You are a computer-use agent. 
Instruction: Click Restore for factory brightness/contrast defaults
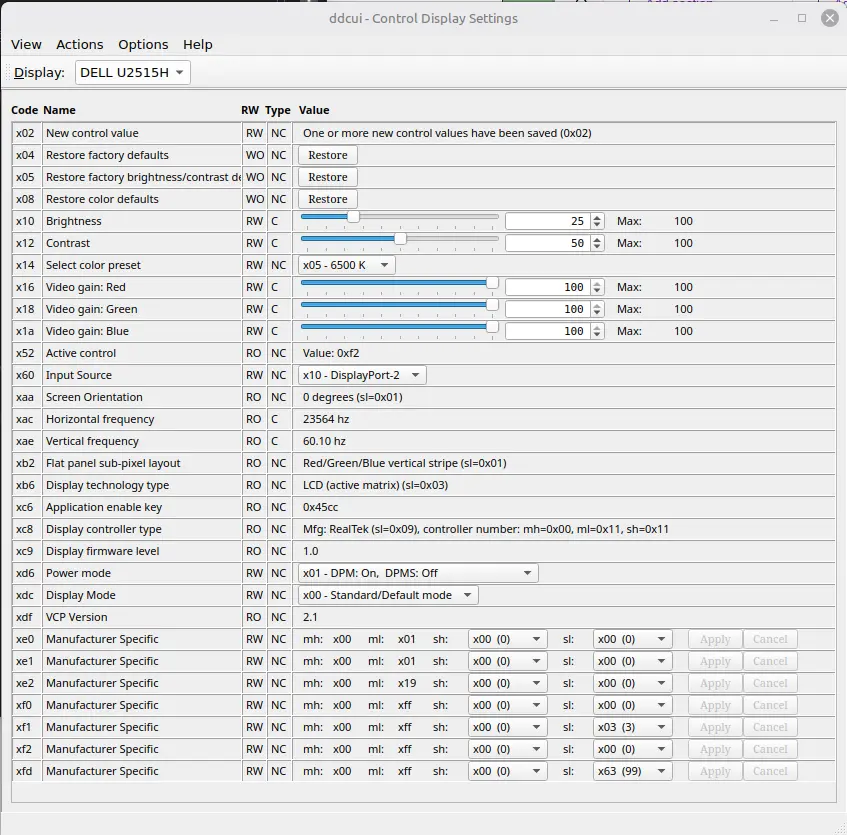click(327, 177)
